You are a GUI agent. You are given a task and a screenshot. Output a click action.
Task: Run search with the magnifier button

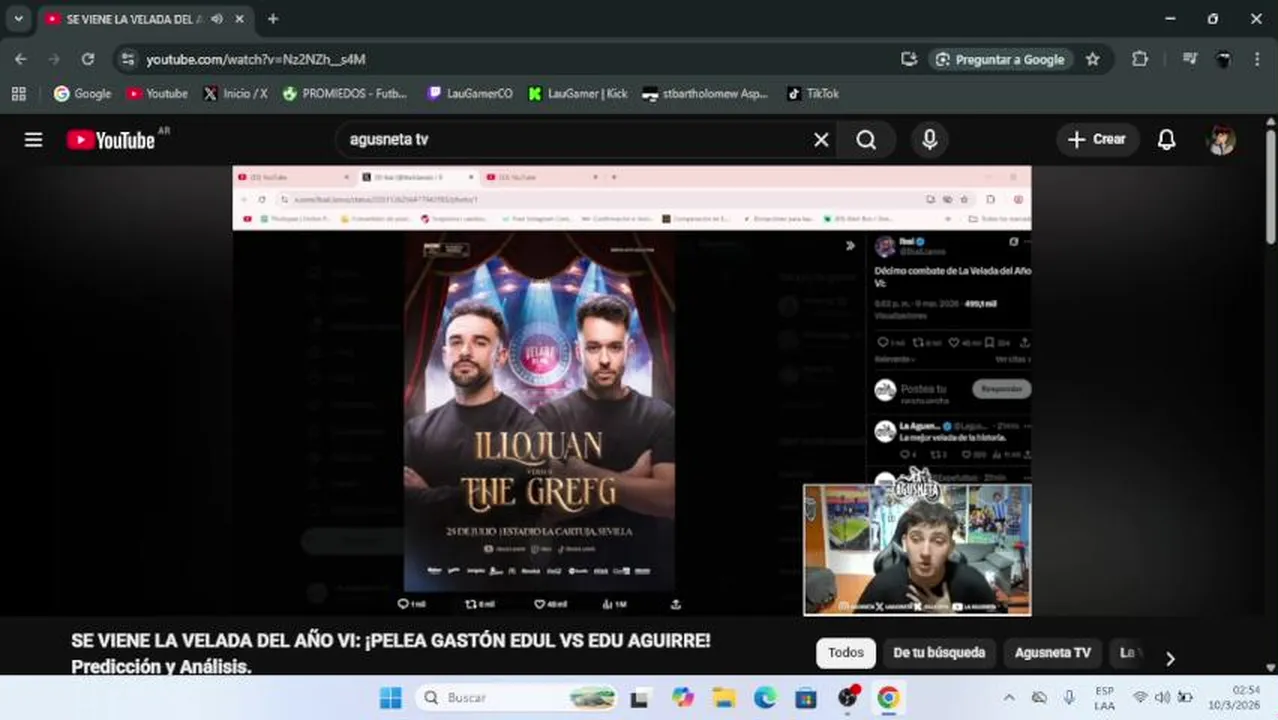866,140
